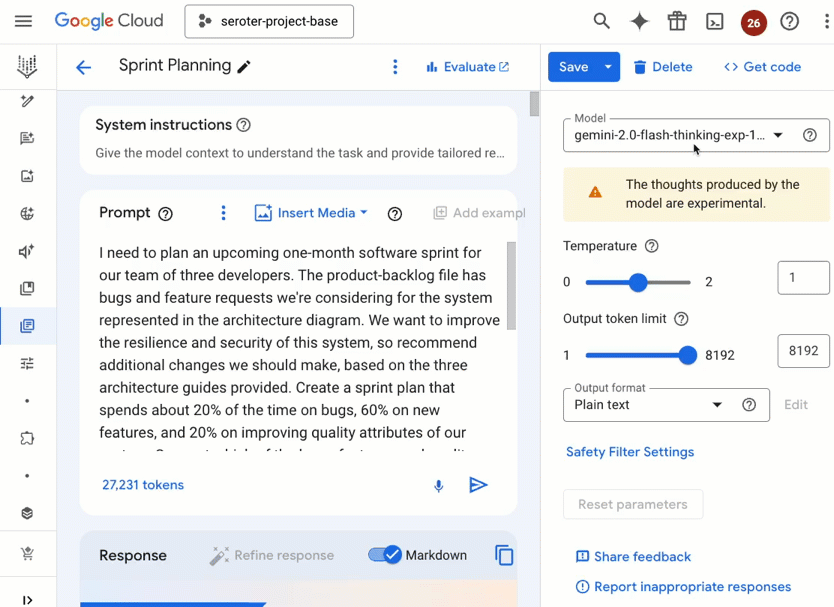The image size is (834, 607).
Task: Submit the prompt with the send arrow
Action: click(x=479, y=485)
